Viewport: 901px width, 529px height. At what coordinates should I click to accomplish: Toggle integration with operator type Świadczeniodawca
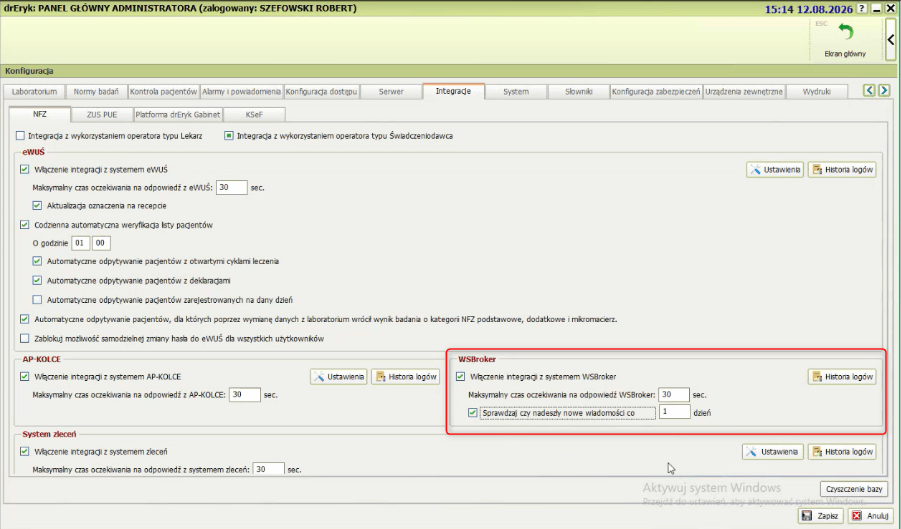click(229, 136)
